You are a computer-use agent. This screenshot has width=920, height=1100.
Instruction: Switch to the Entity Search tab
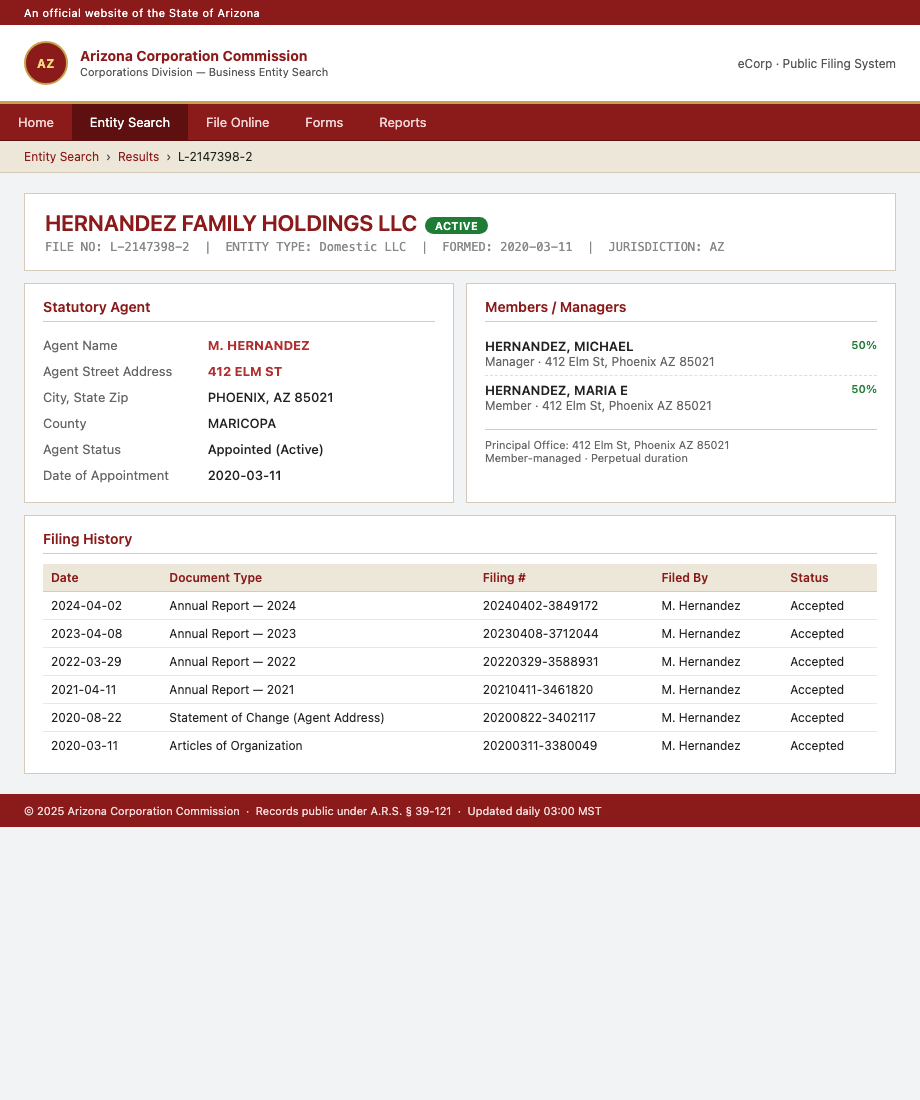130,122
